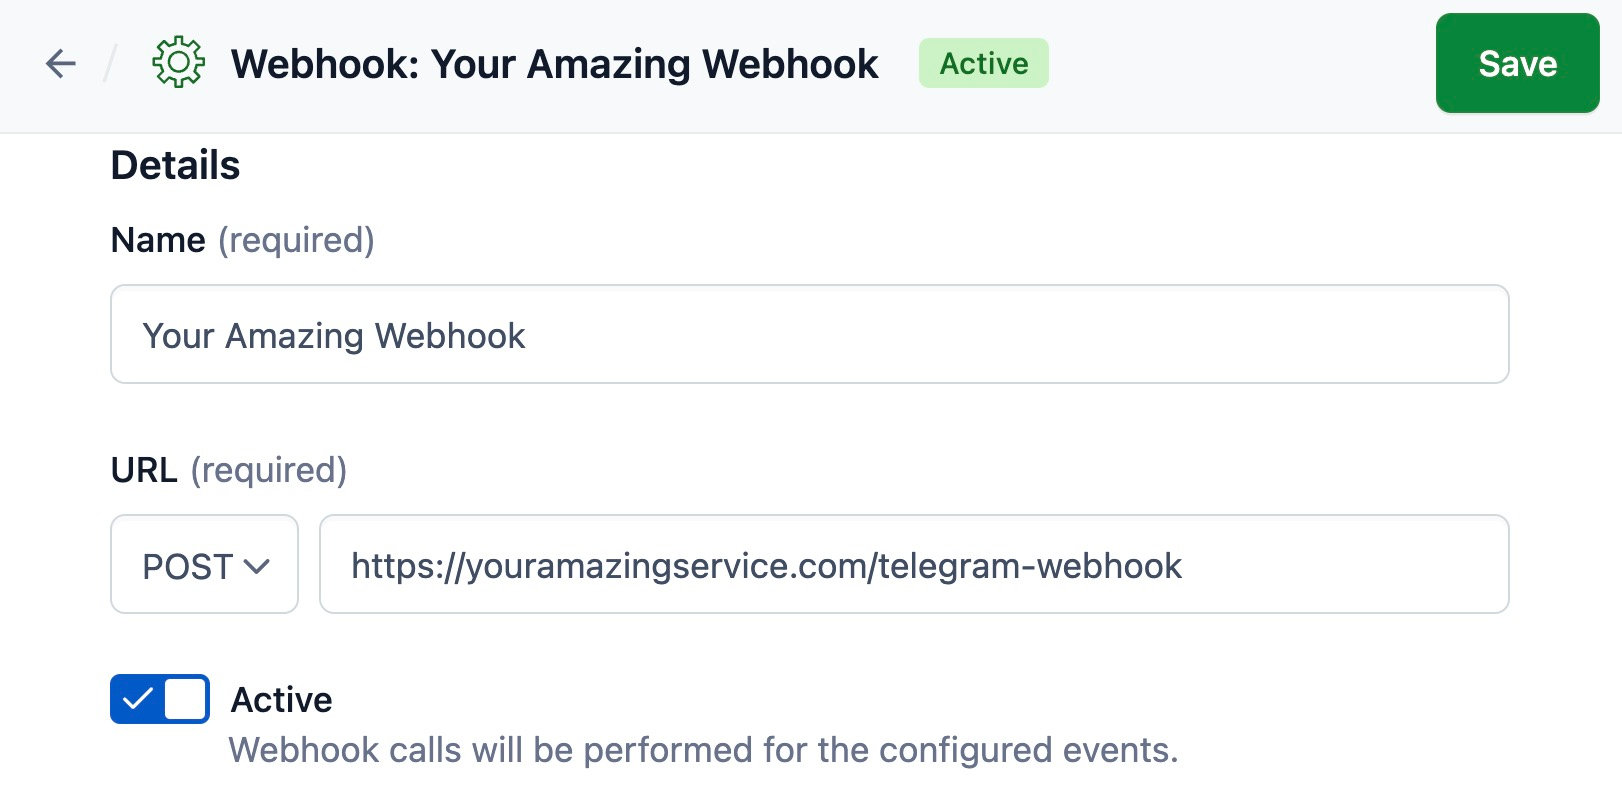Click inside the webhook URL field

(x=913, y=565)
